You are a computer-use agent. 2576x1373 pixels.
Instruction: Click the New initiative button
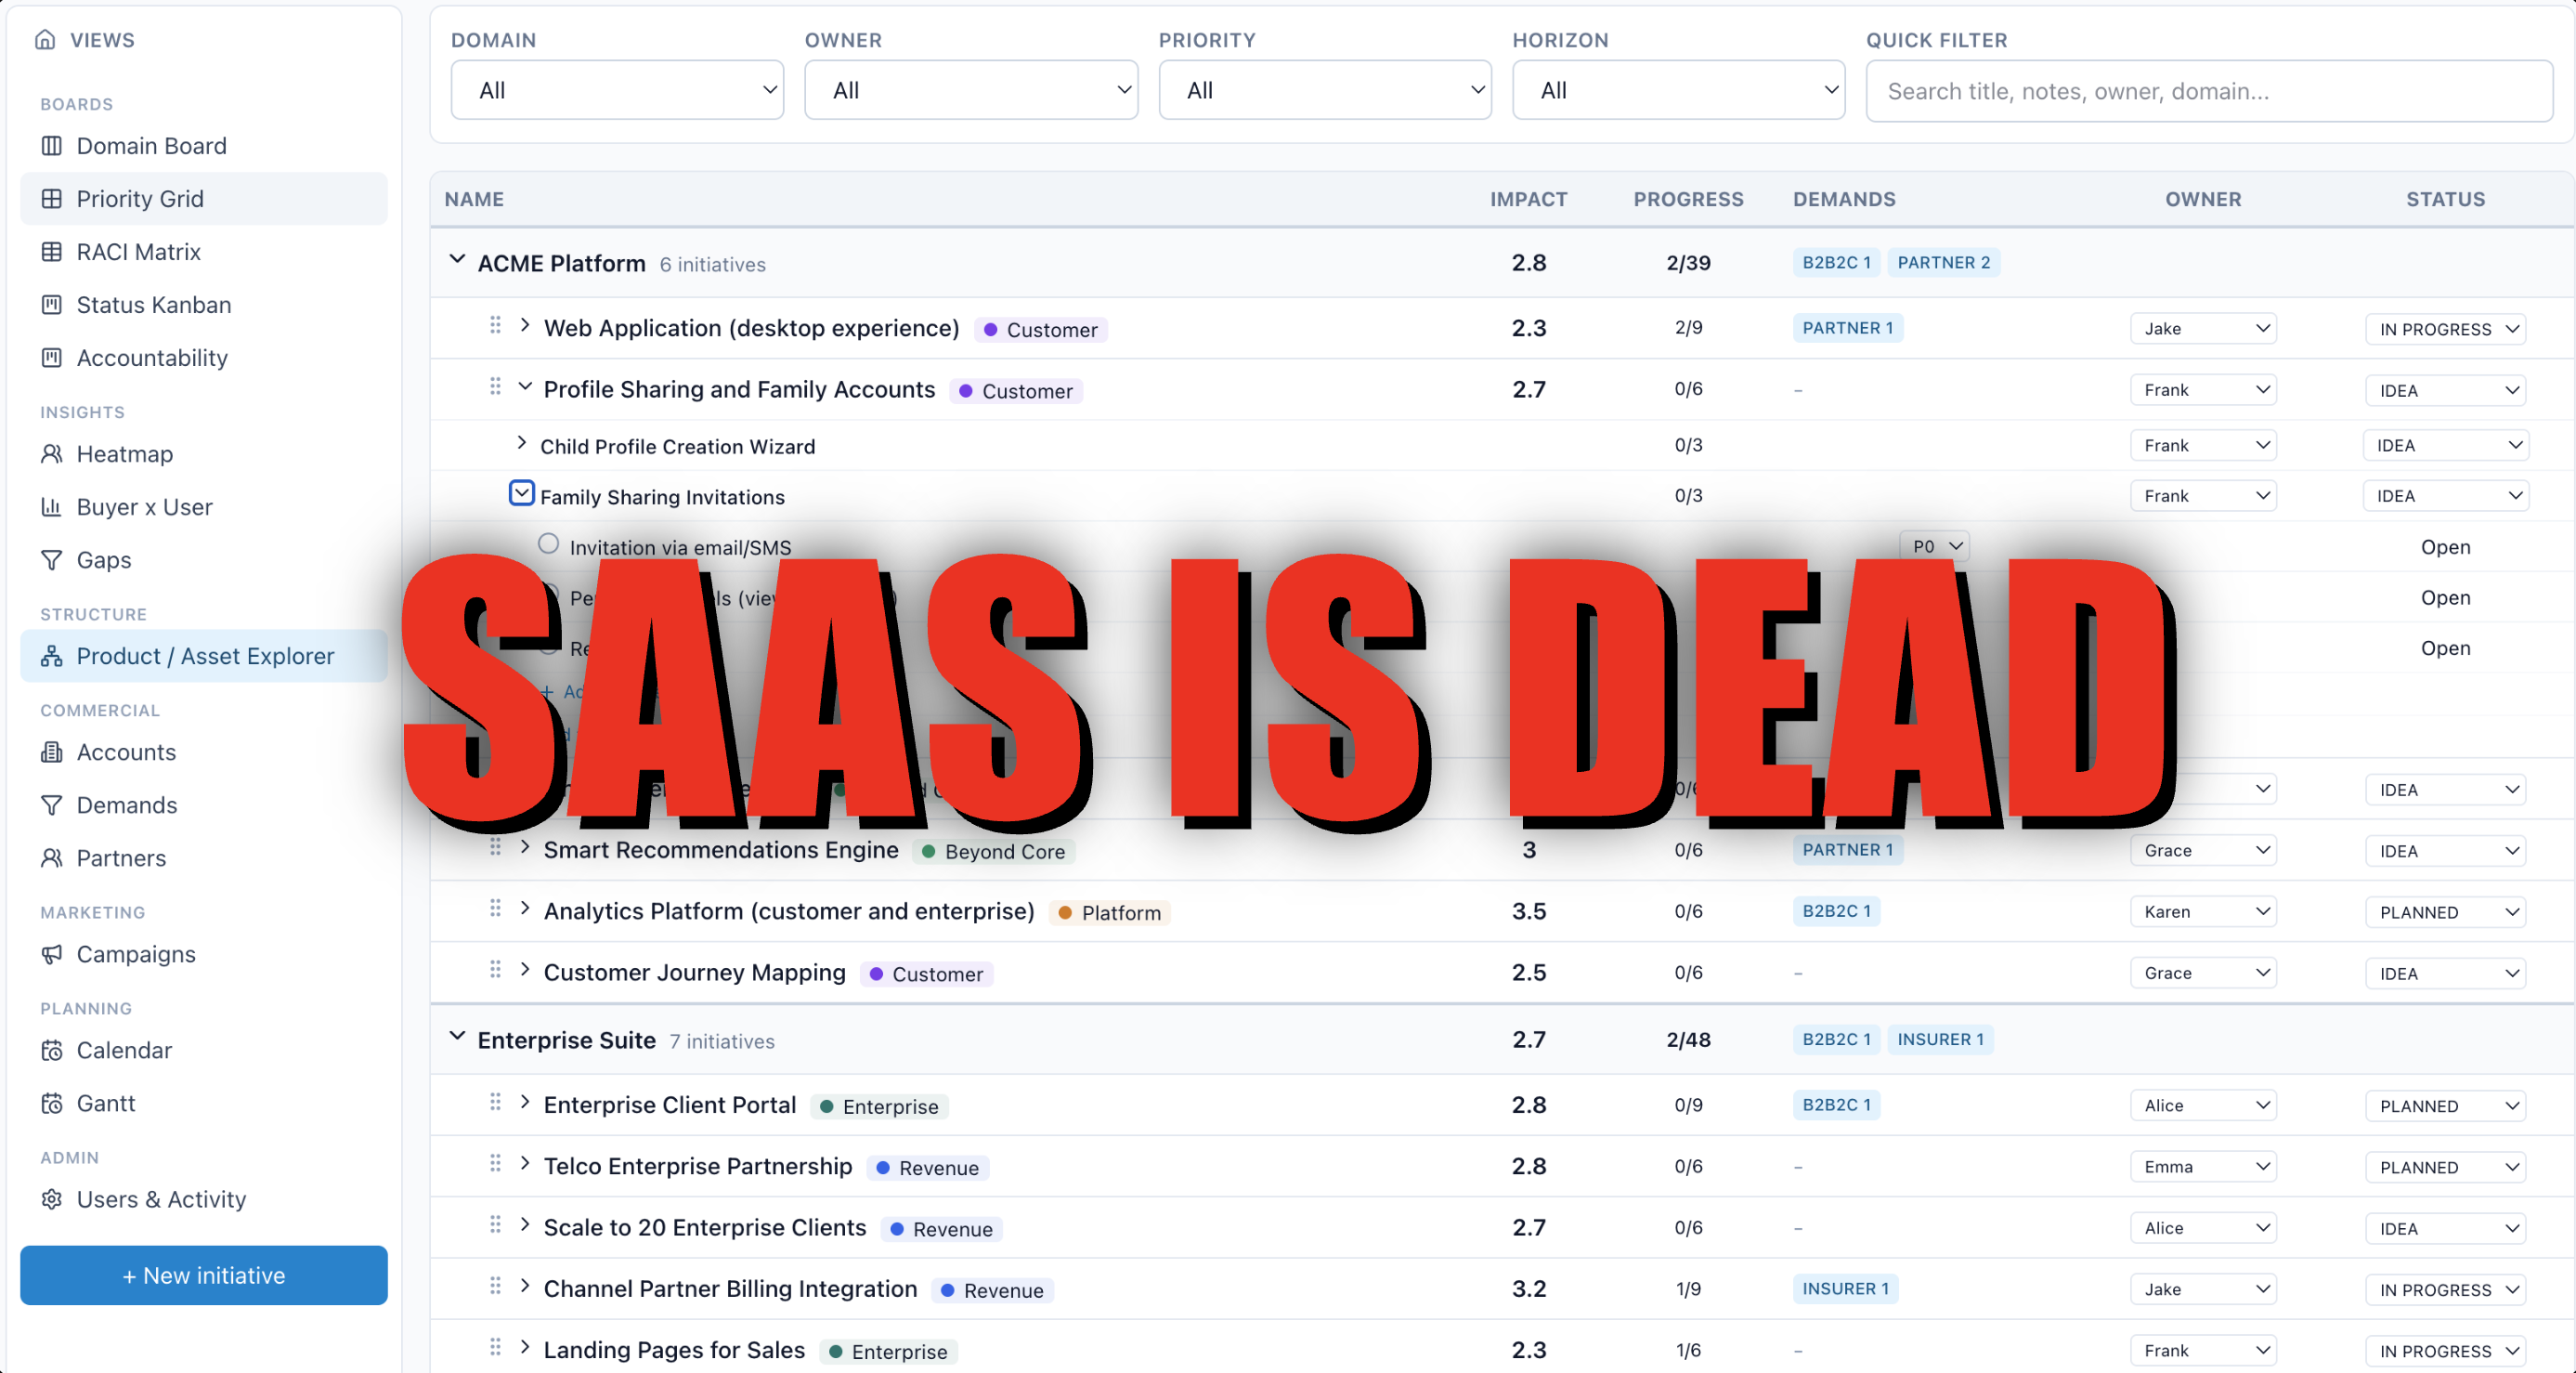tap(203, 1275)
